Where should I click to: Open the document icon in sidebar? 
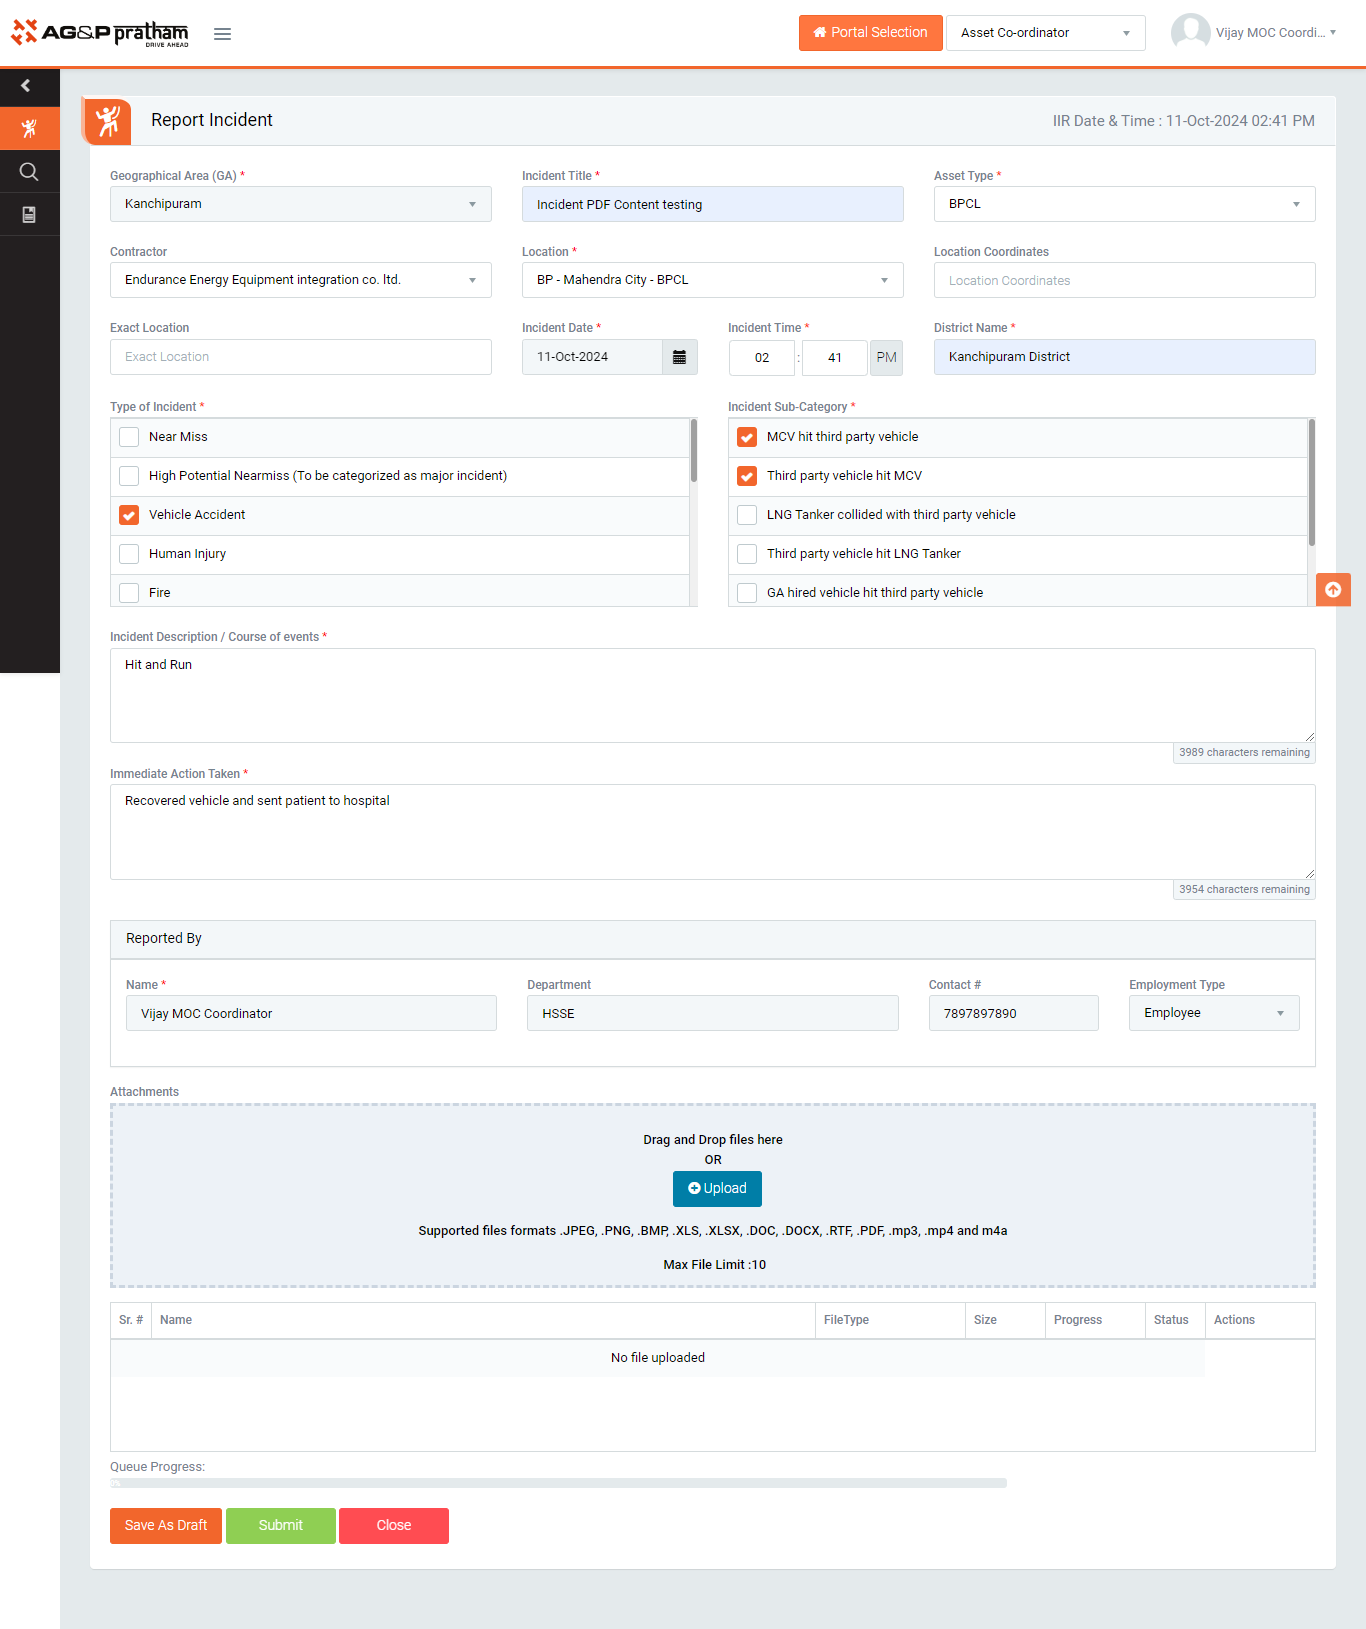[x=29, y=215]
